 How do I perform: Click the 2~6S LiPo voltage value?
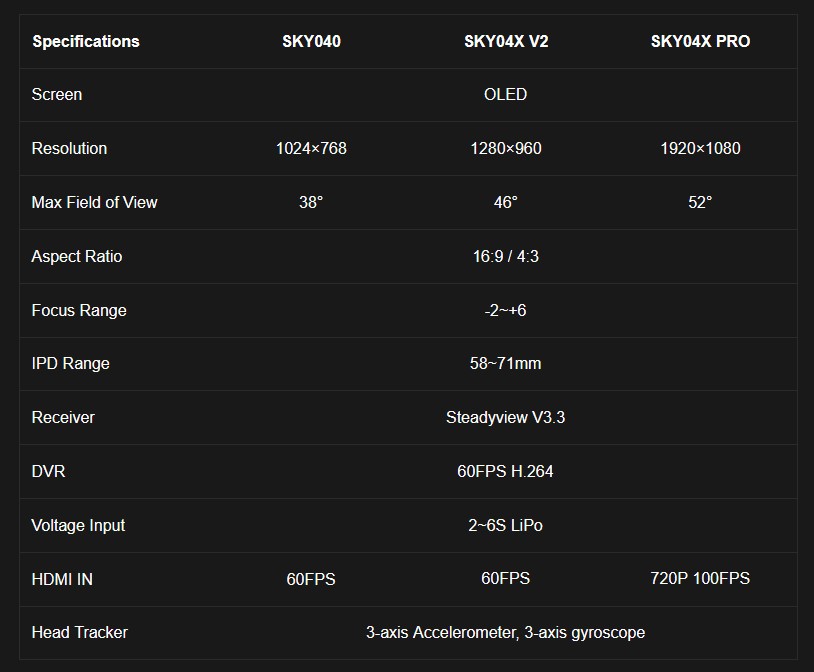click(x=506, y=526)
